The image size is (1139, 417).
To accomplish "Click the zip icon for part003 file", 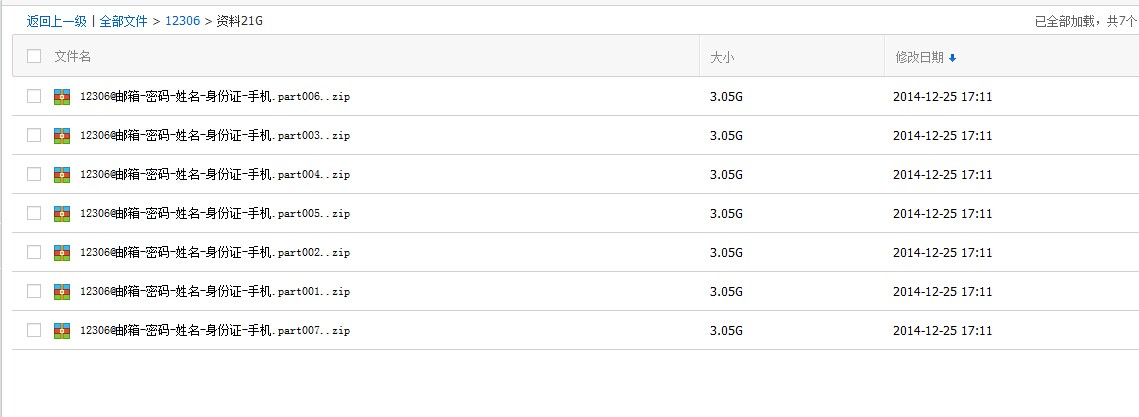I will pyautogui.click(x=62, y=135).
